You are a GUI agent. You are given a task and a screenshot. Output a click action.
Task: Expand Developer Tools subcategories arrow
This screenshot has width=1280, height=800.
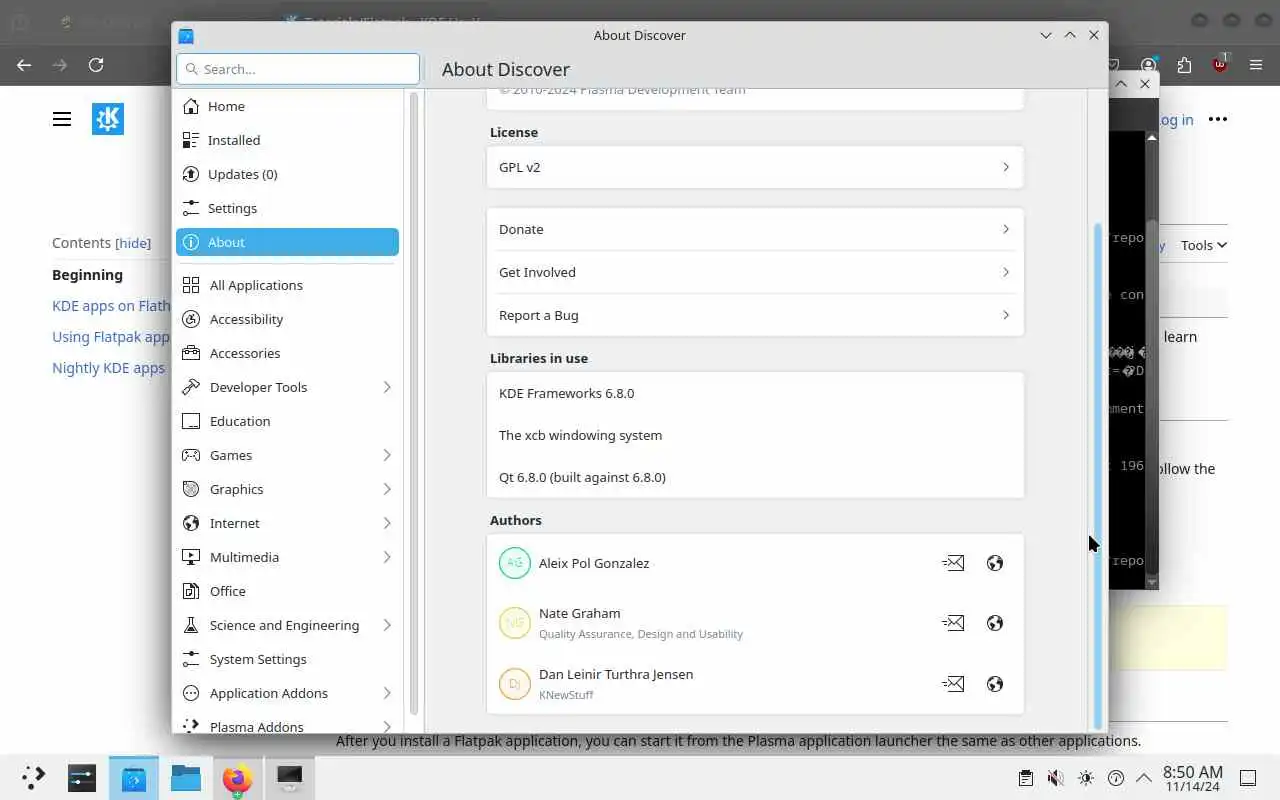[387, 387]
